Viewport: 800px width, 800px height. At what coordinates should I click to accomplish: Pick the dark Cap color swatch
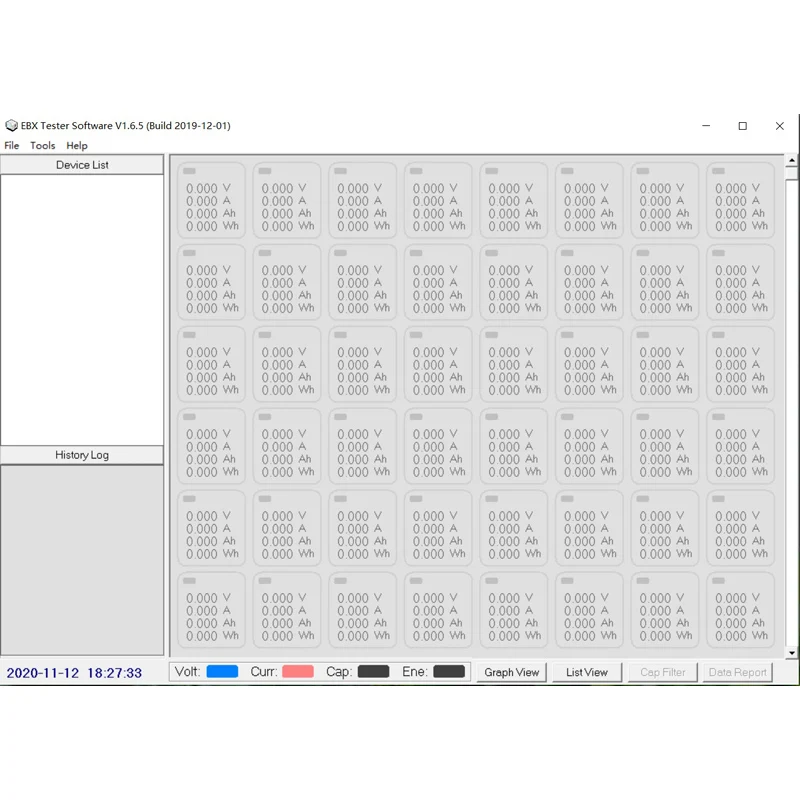click(373, 671)
